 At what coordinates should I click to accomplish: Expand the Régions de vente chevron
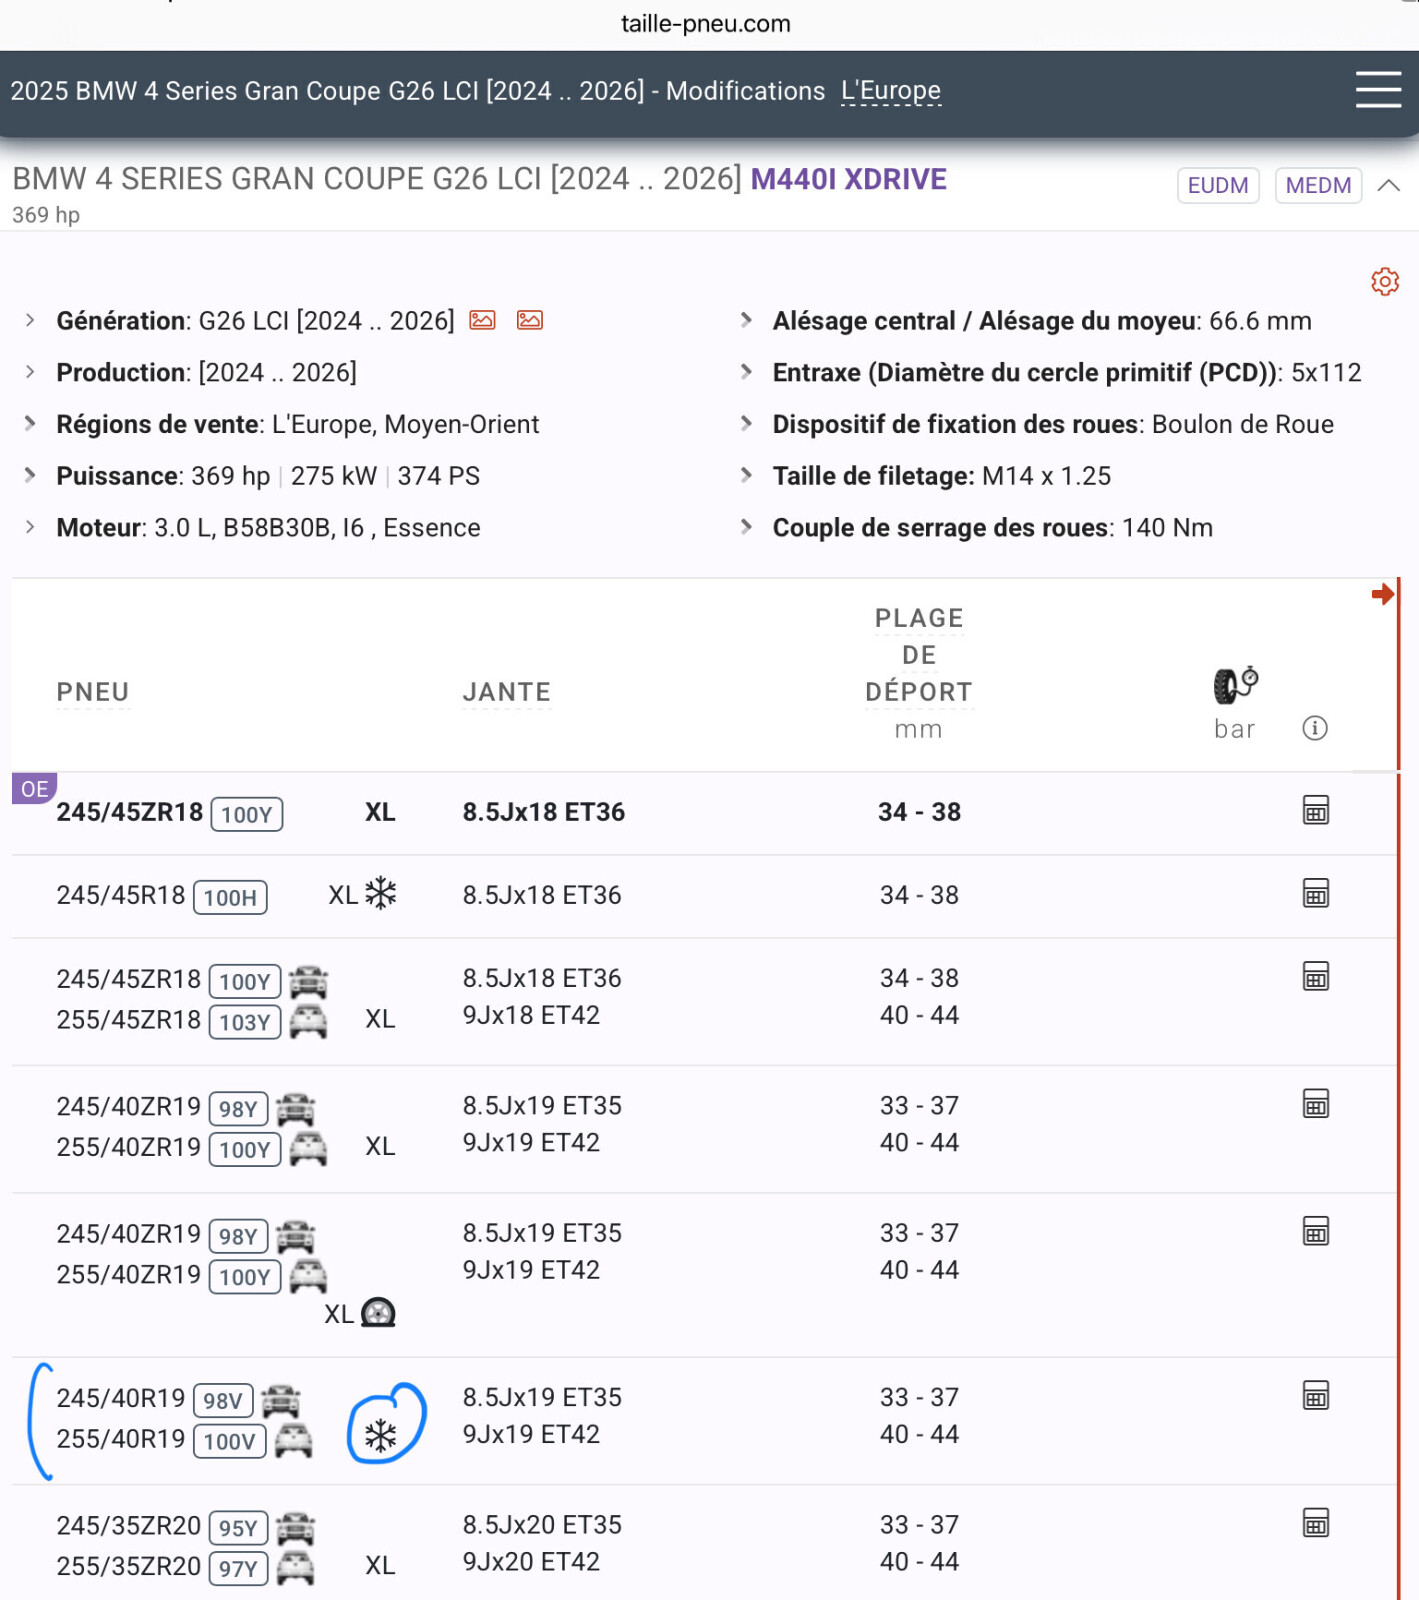point(30,423)
